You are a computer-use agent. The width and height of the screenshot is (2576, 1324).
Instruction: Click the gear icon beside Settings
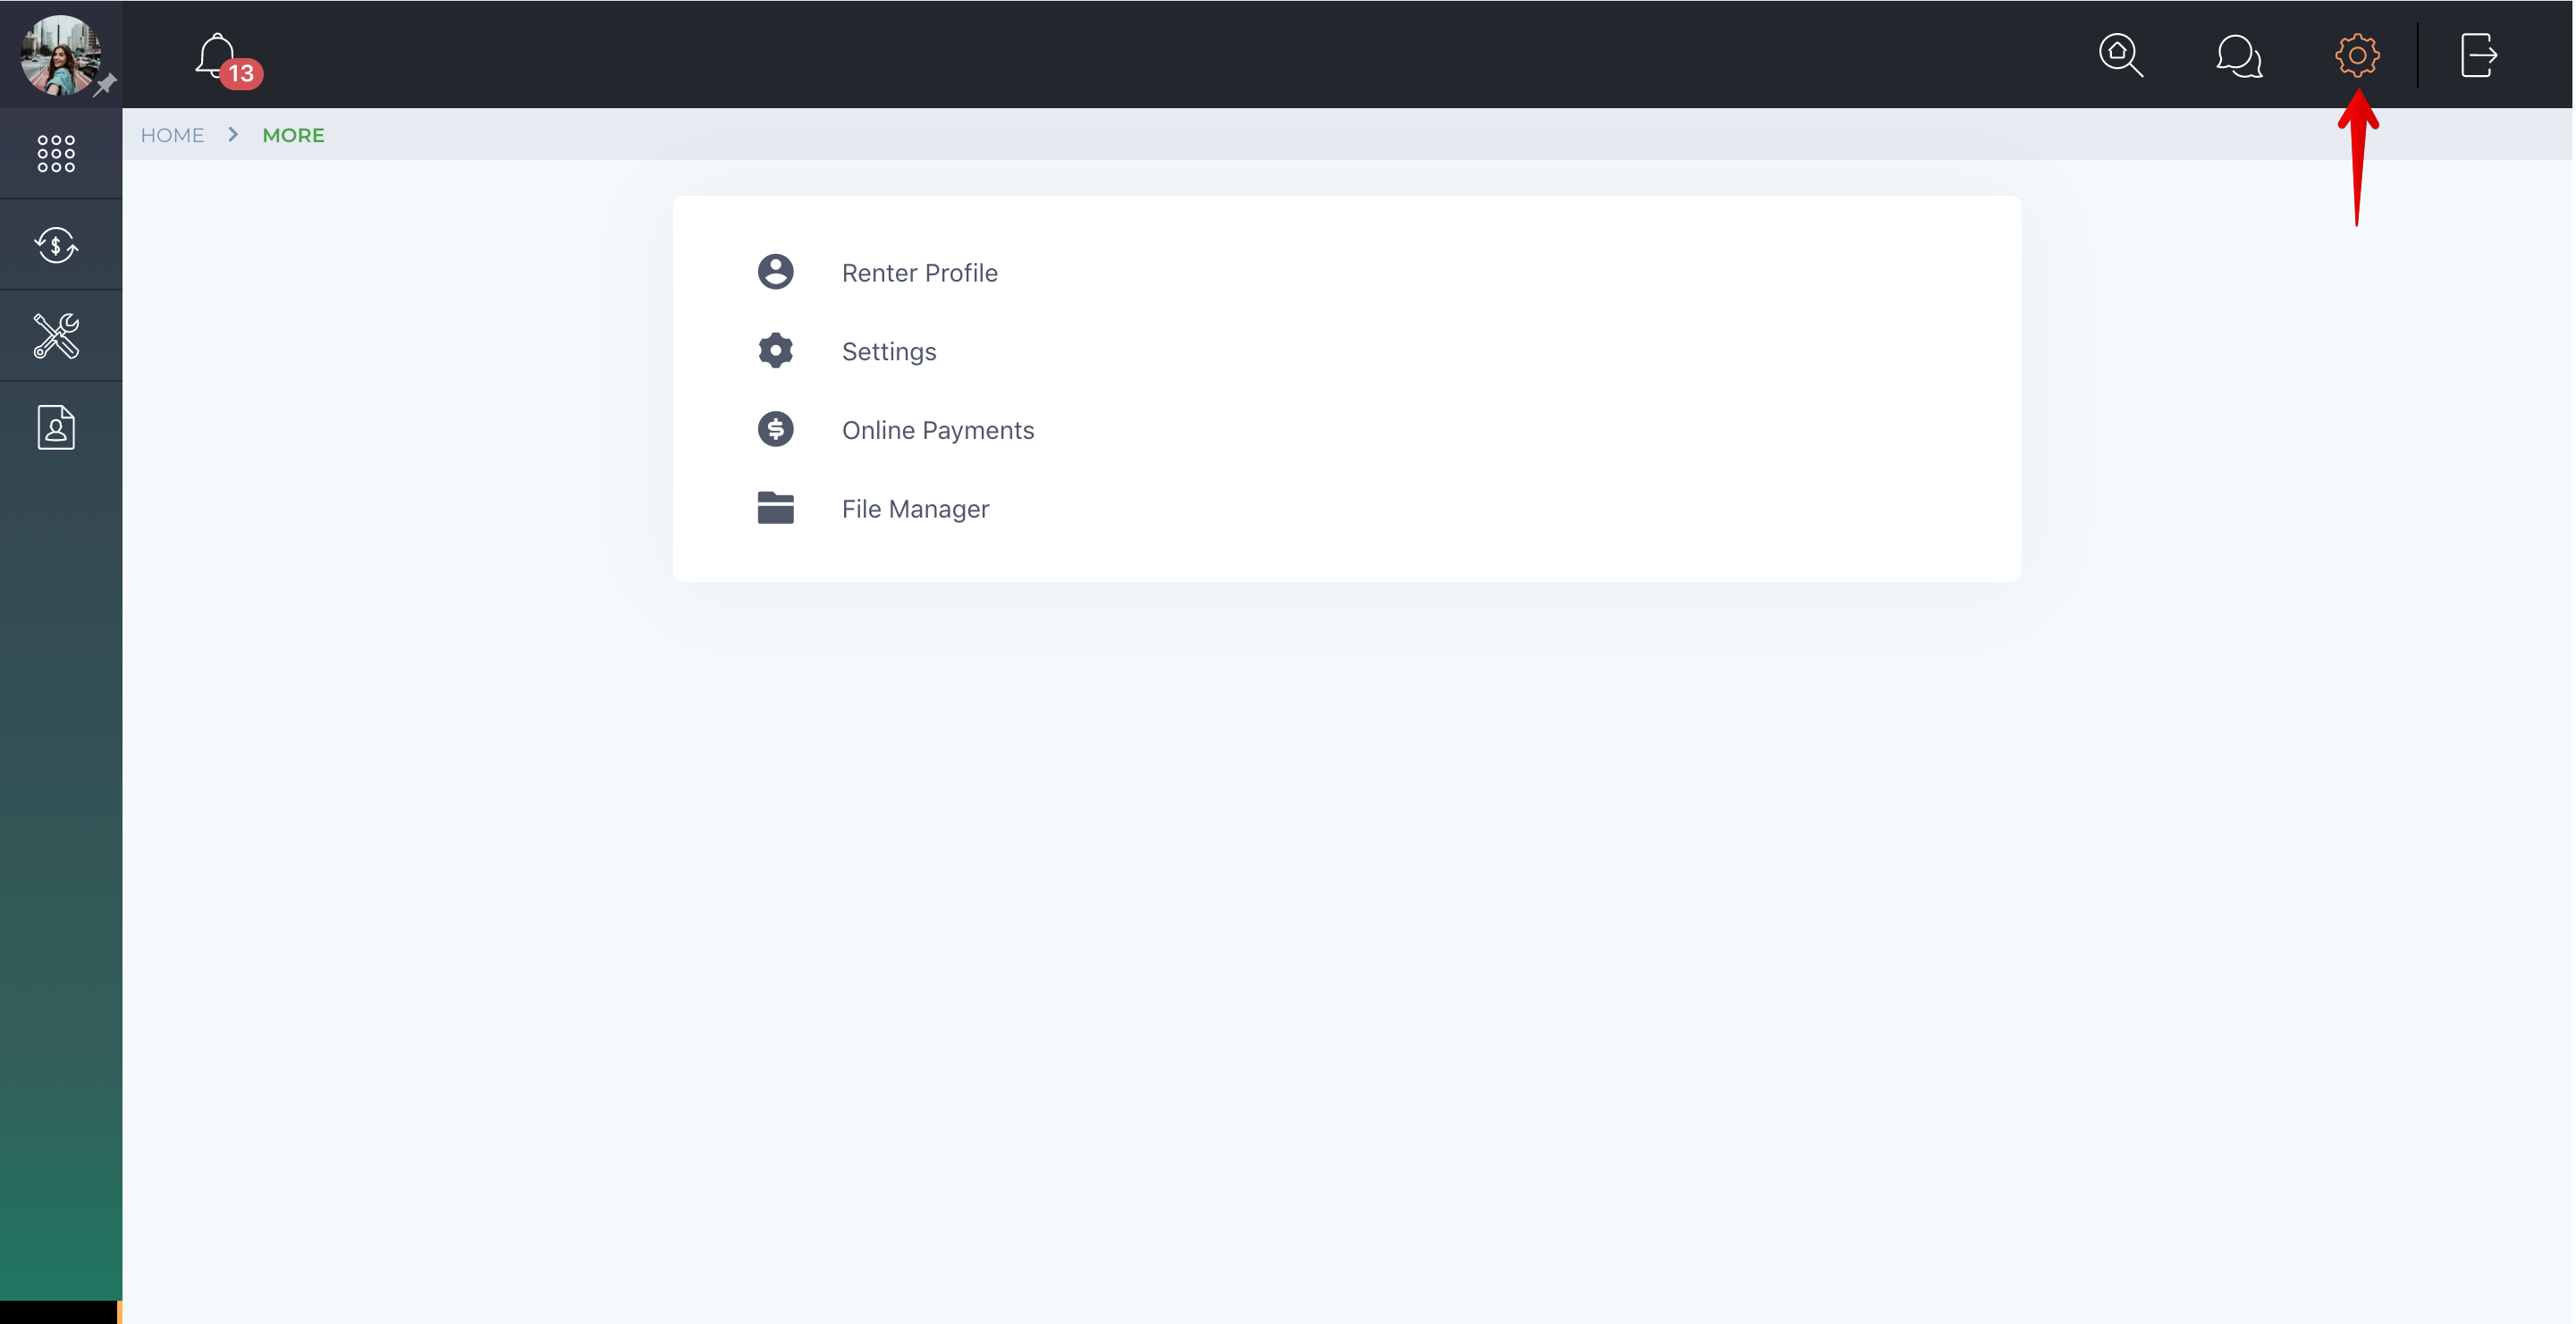pos(775,351)
